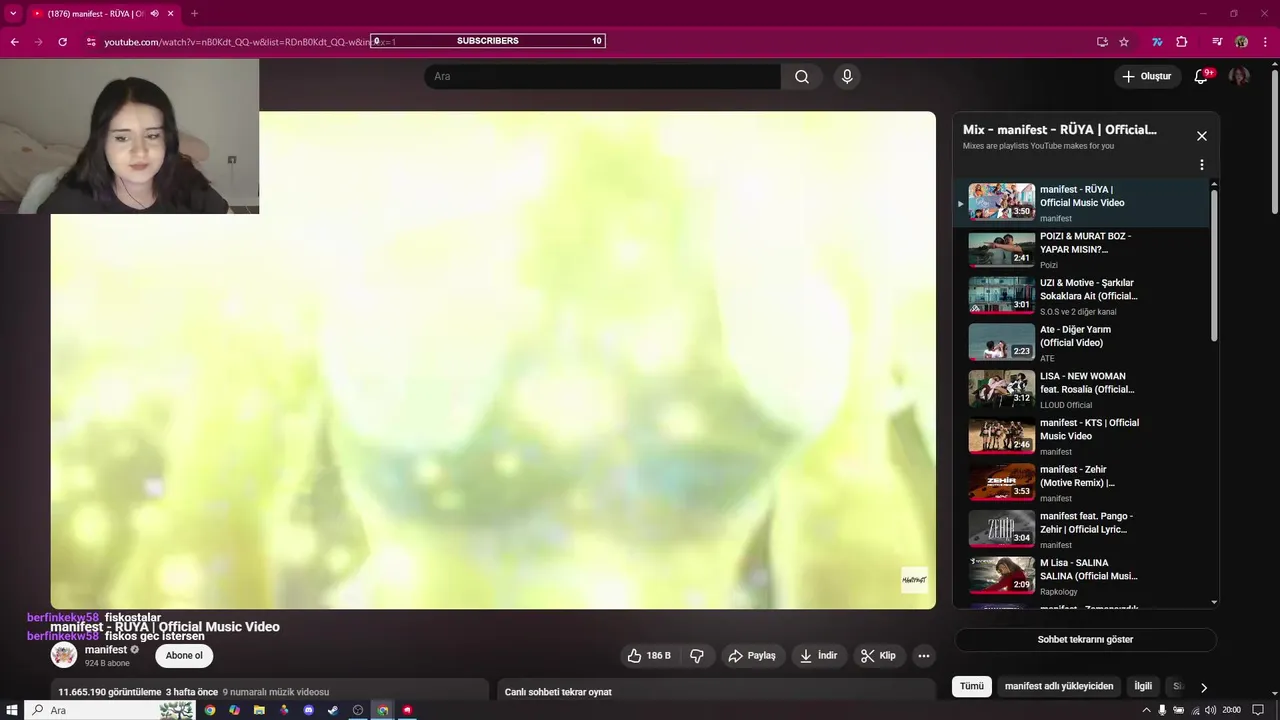
Task: Click the manifest channel avatar
Action: coord(64,656)
